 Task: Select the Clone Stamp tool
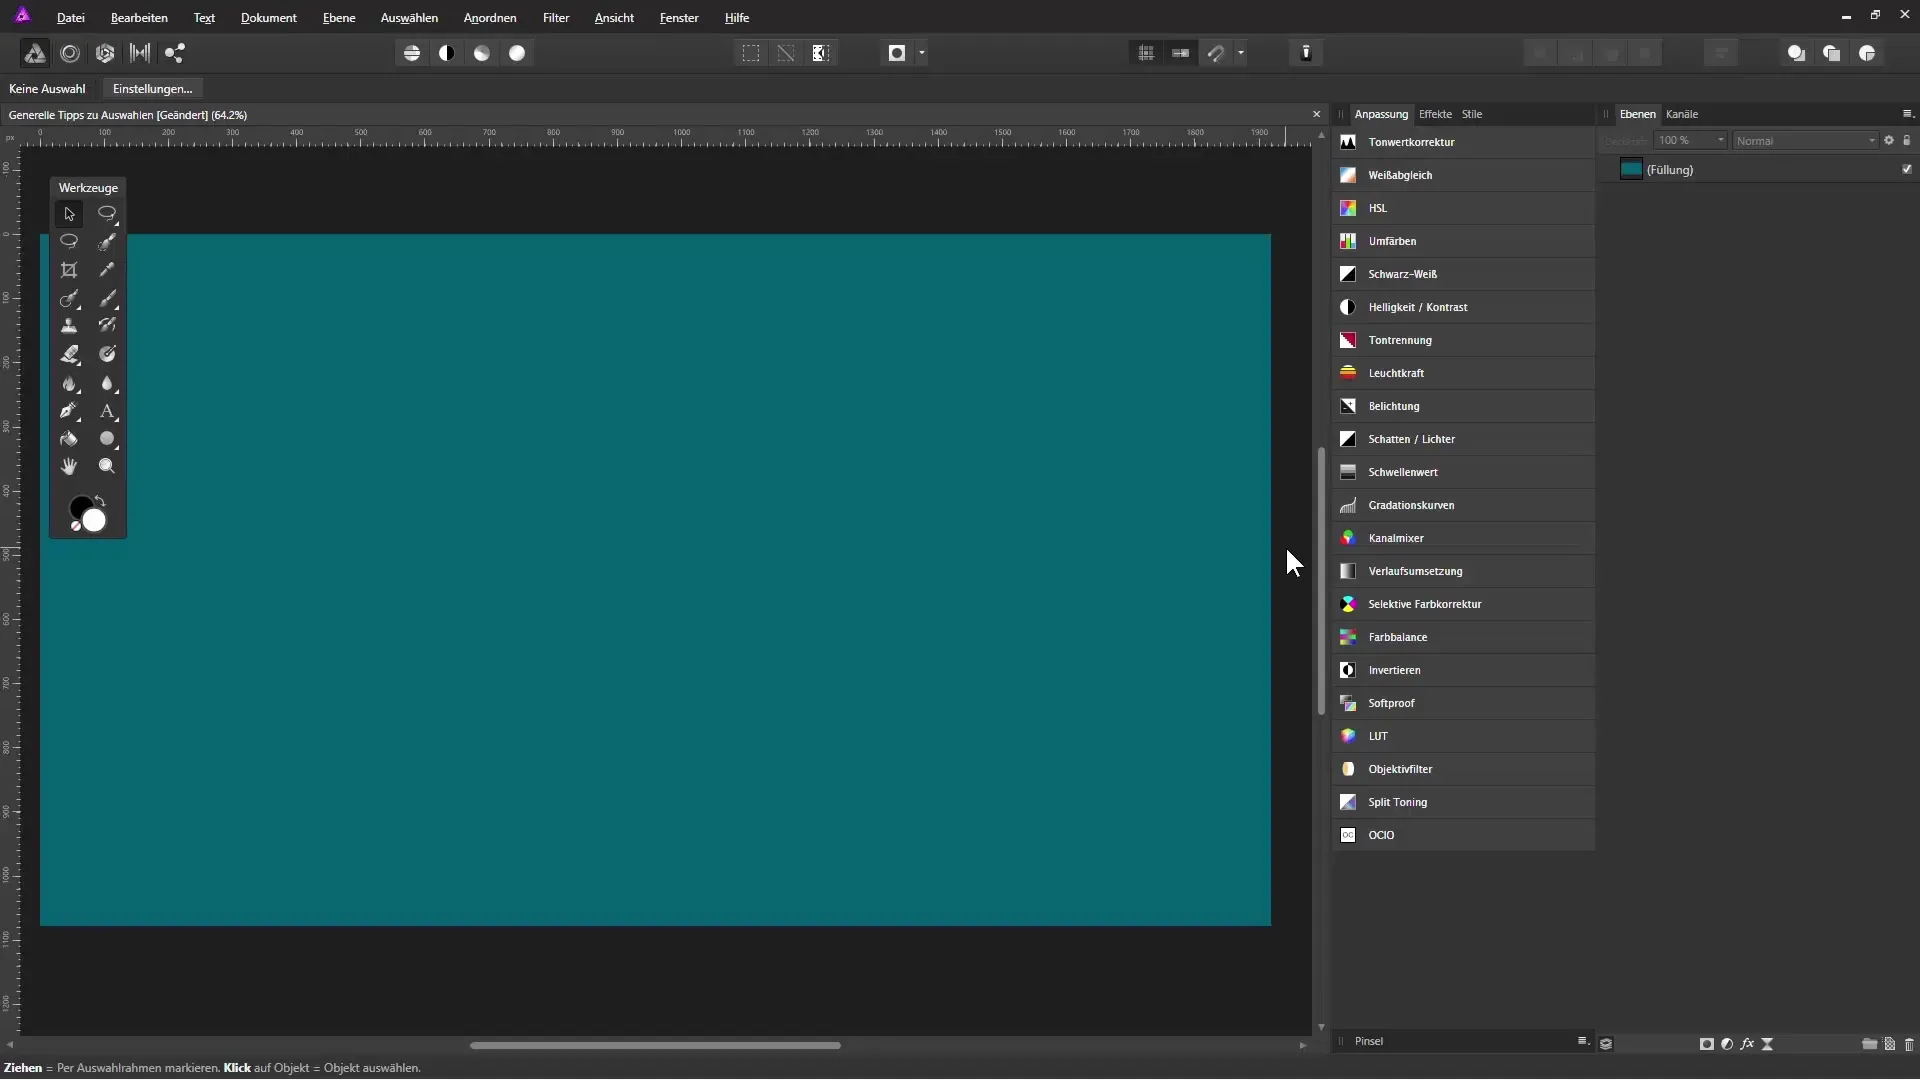(69, 326)
